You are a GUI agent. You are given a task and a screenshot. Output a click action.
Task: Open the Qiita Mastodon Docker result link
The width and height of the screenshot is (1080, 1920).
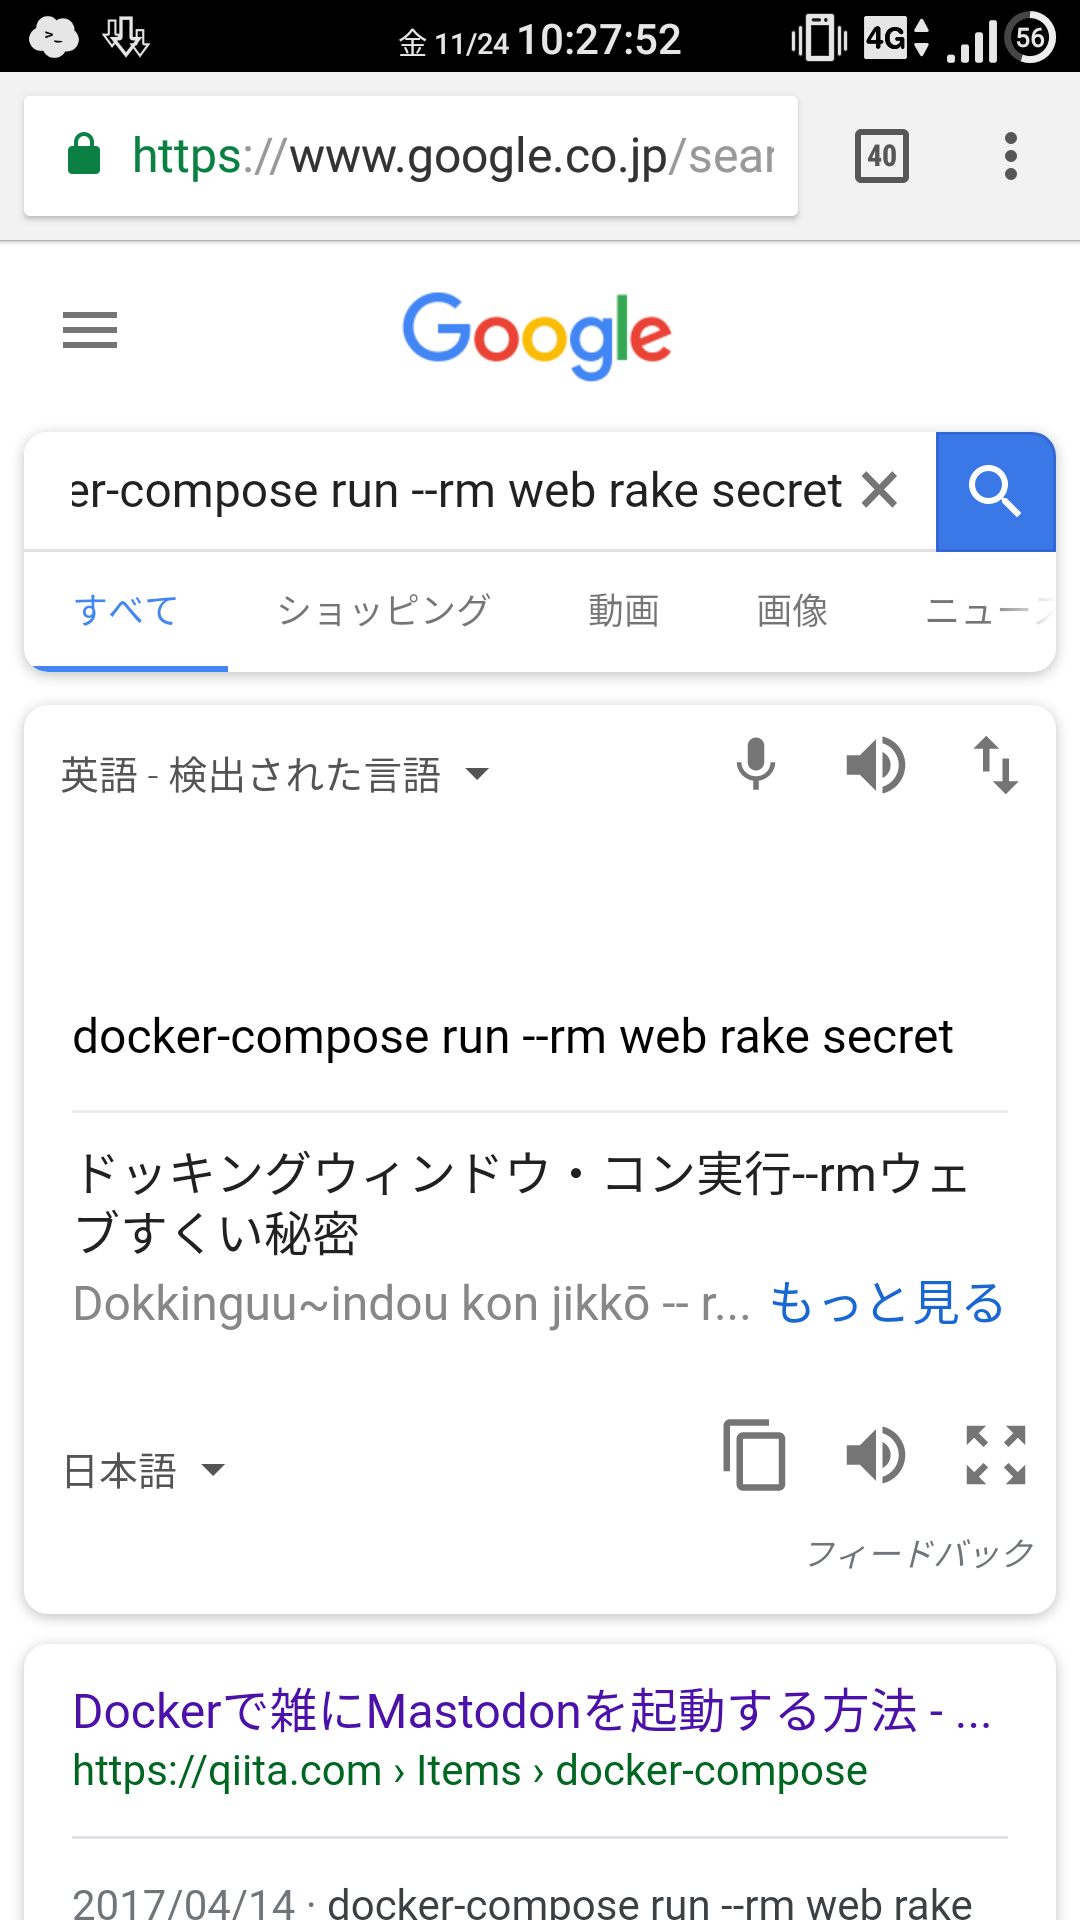pyautogui.click(x=532, y=1711)
